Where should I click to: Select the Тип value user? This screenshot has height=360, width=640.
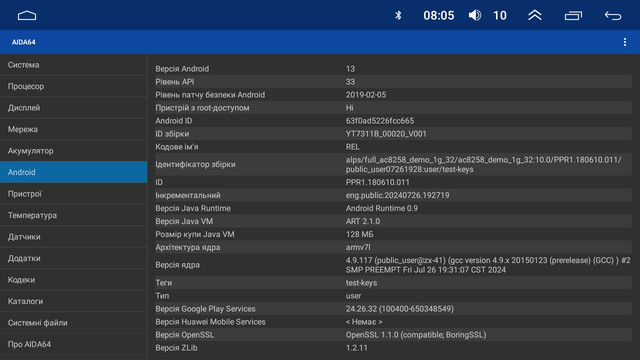click(353, 296)
